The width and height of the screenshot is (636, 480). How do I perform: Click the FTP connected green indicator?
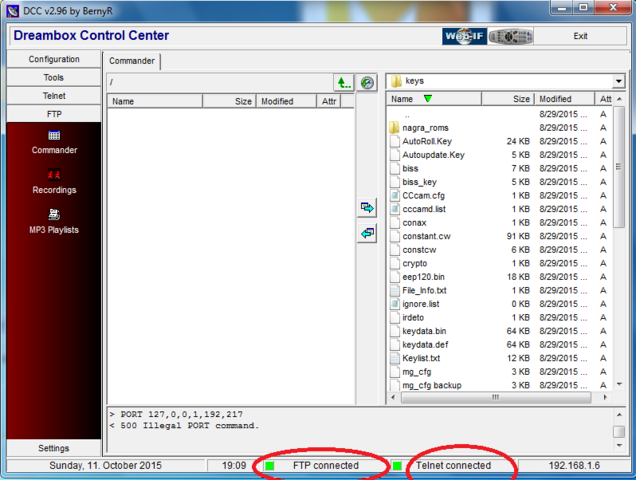pos(269,466)
